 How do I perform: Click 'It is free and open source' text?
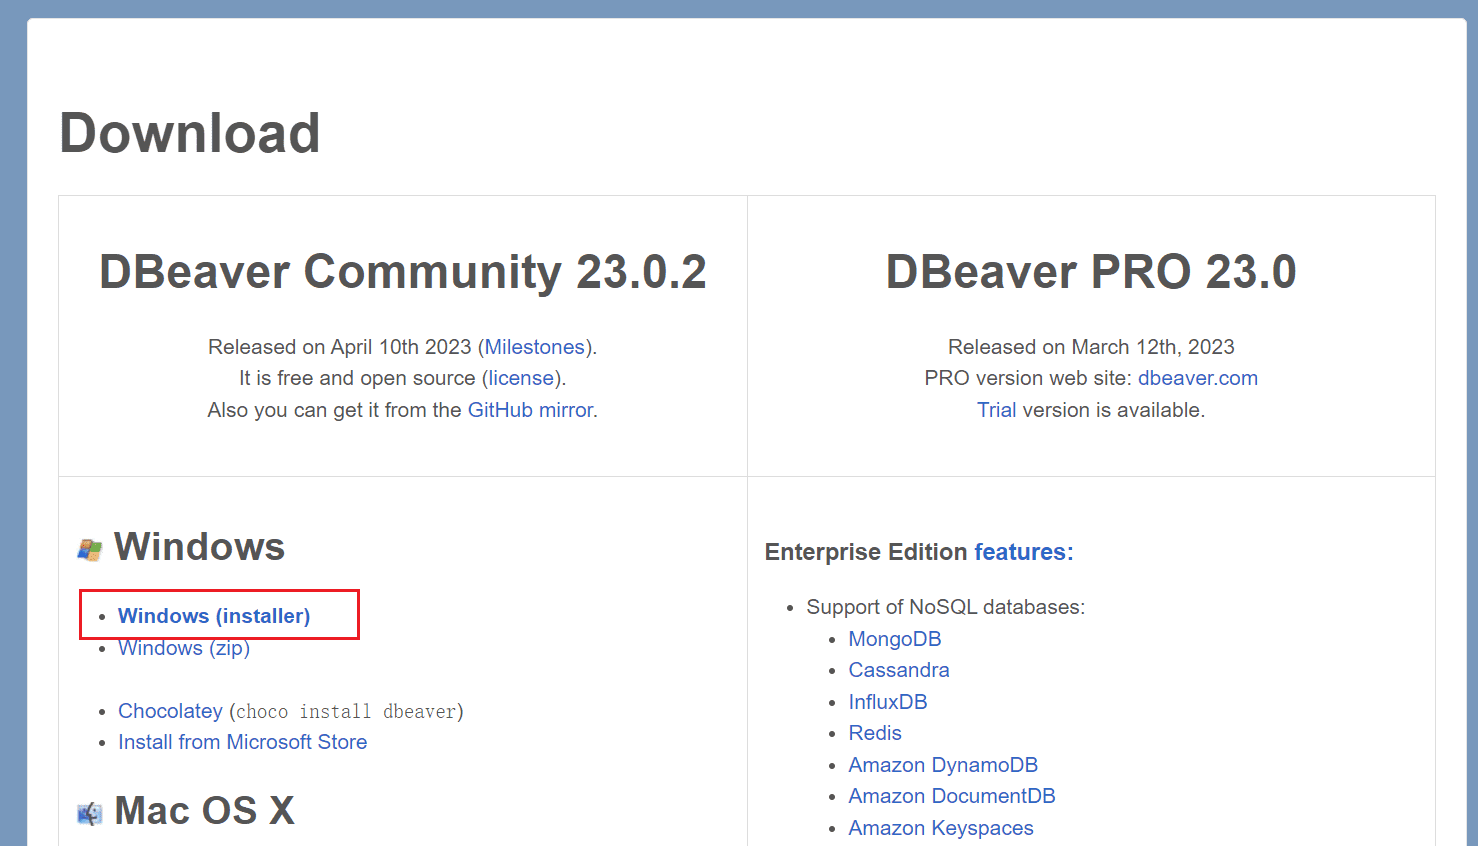tap(357, 378)
